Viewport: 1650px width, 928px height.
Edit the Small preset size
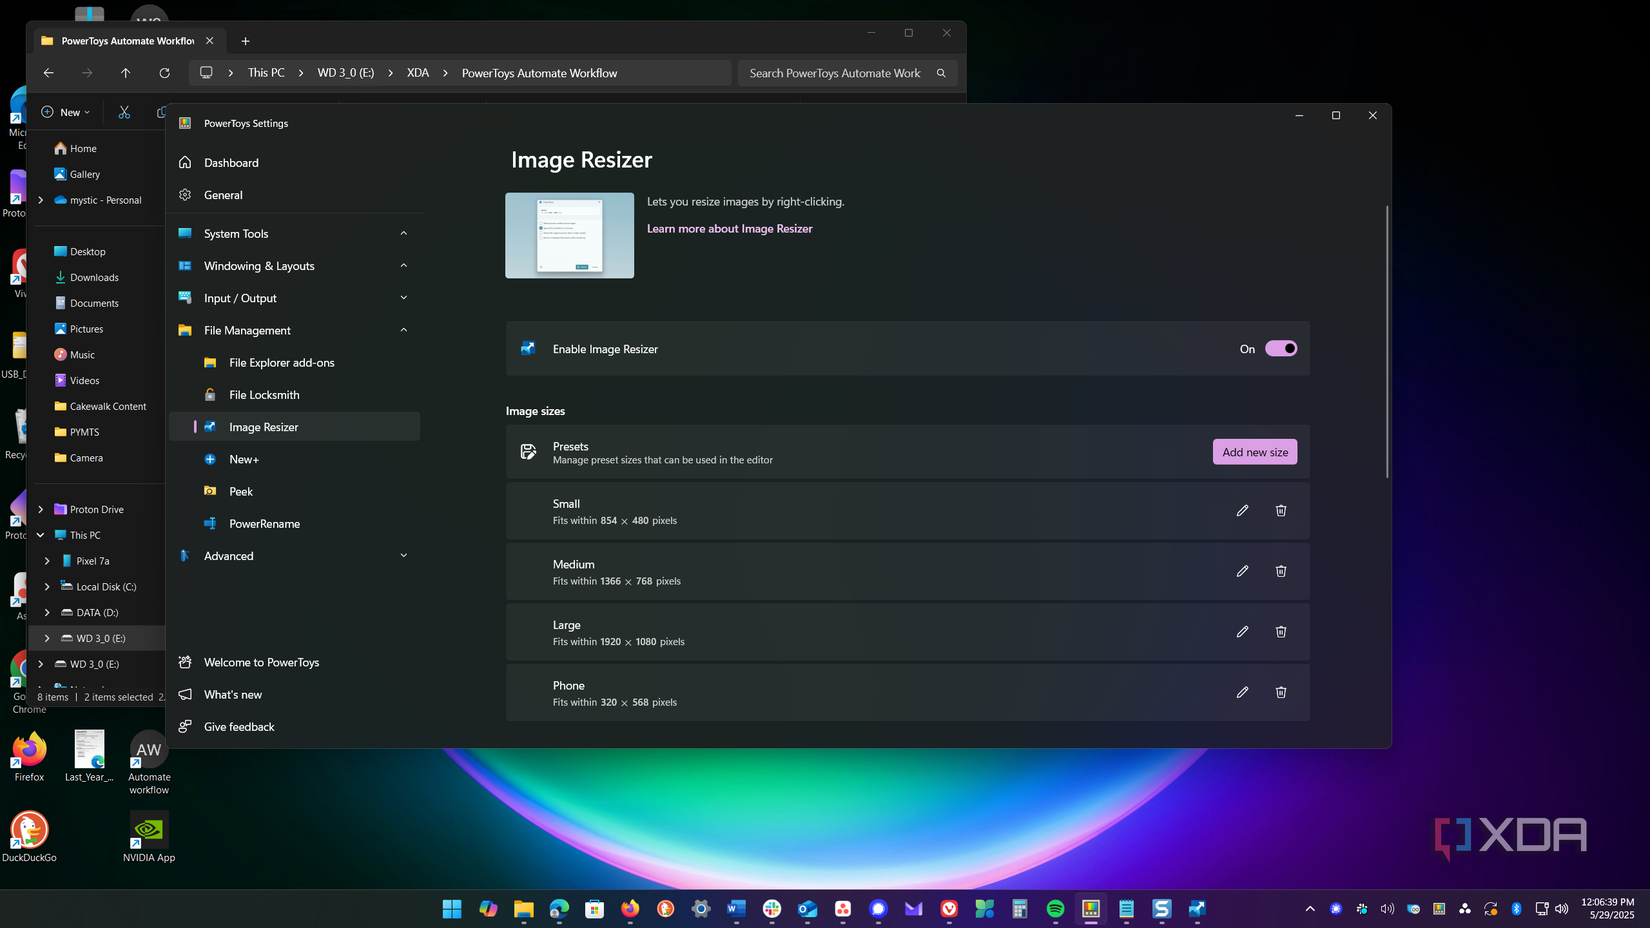tap(1242, 511)
